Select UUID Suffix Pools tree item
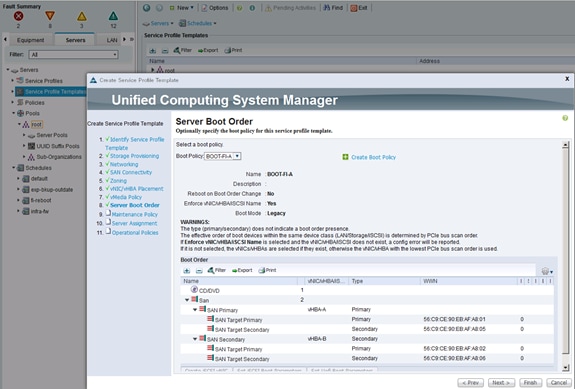The image size is (575, 389). click(57, 146)
